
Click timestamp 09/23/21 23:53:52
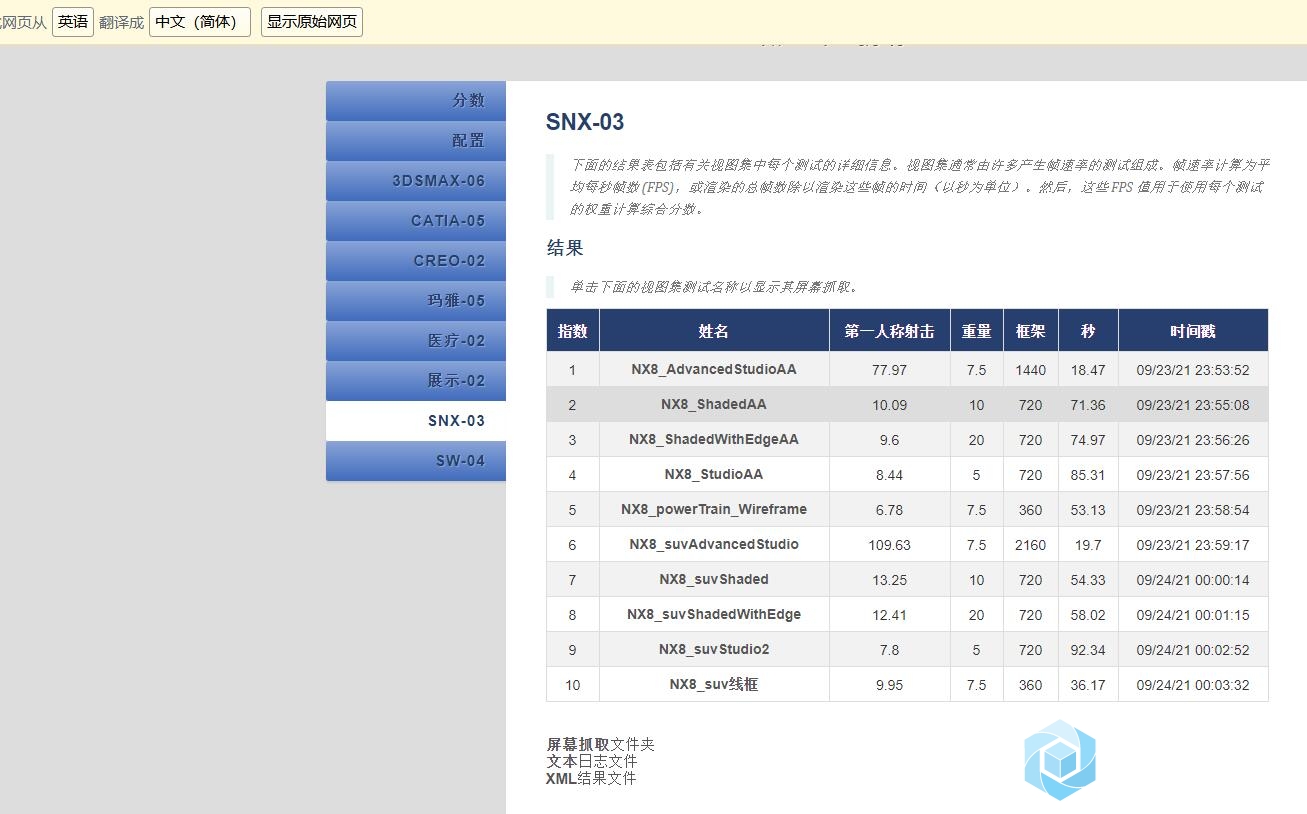pos(1193,370)
